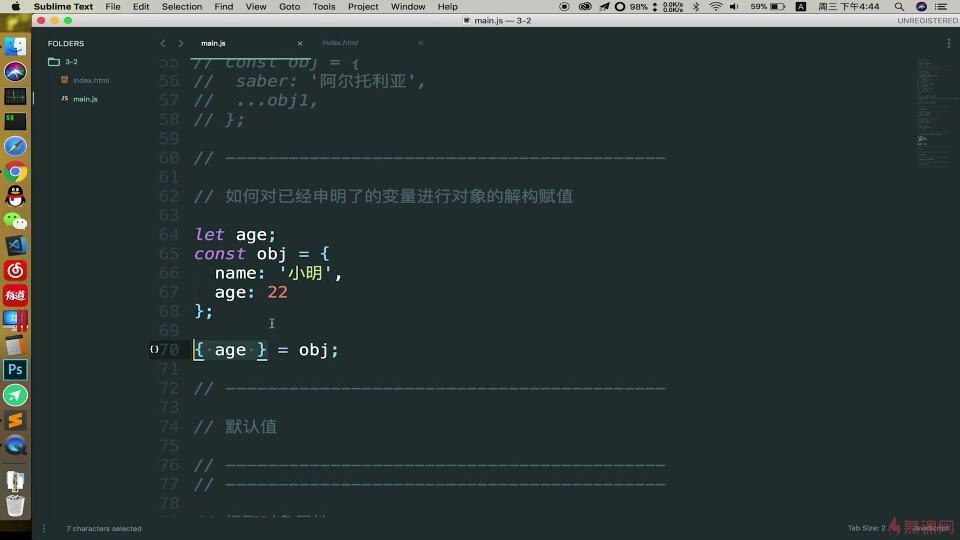Screen dimensions: 960x540
Task: Click the curly-brace gutter icon at line 70
Action: tap(154, 349)
